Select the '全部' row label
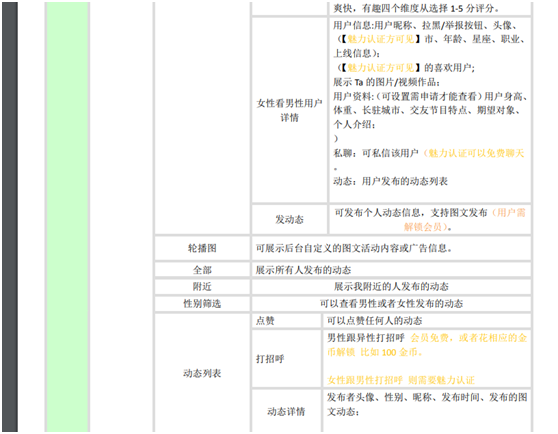This screenshot has height=434, width=558. (x=202, y=270)
